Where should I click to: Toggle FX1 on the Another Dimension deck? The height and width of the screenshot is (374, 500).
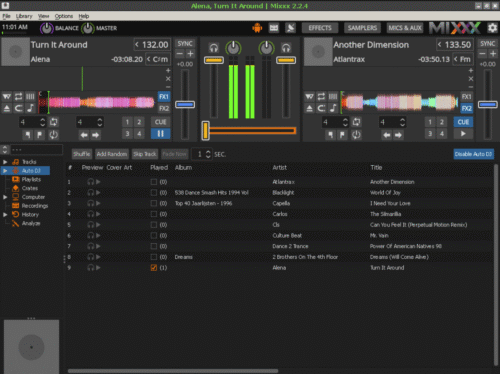(x=466, y=97)
